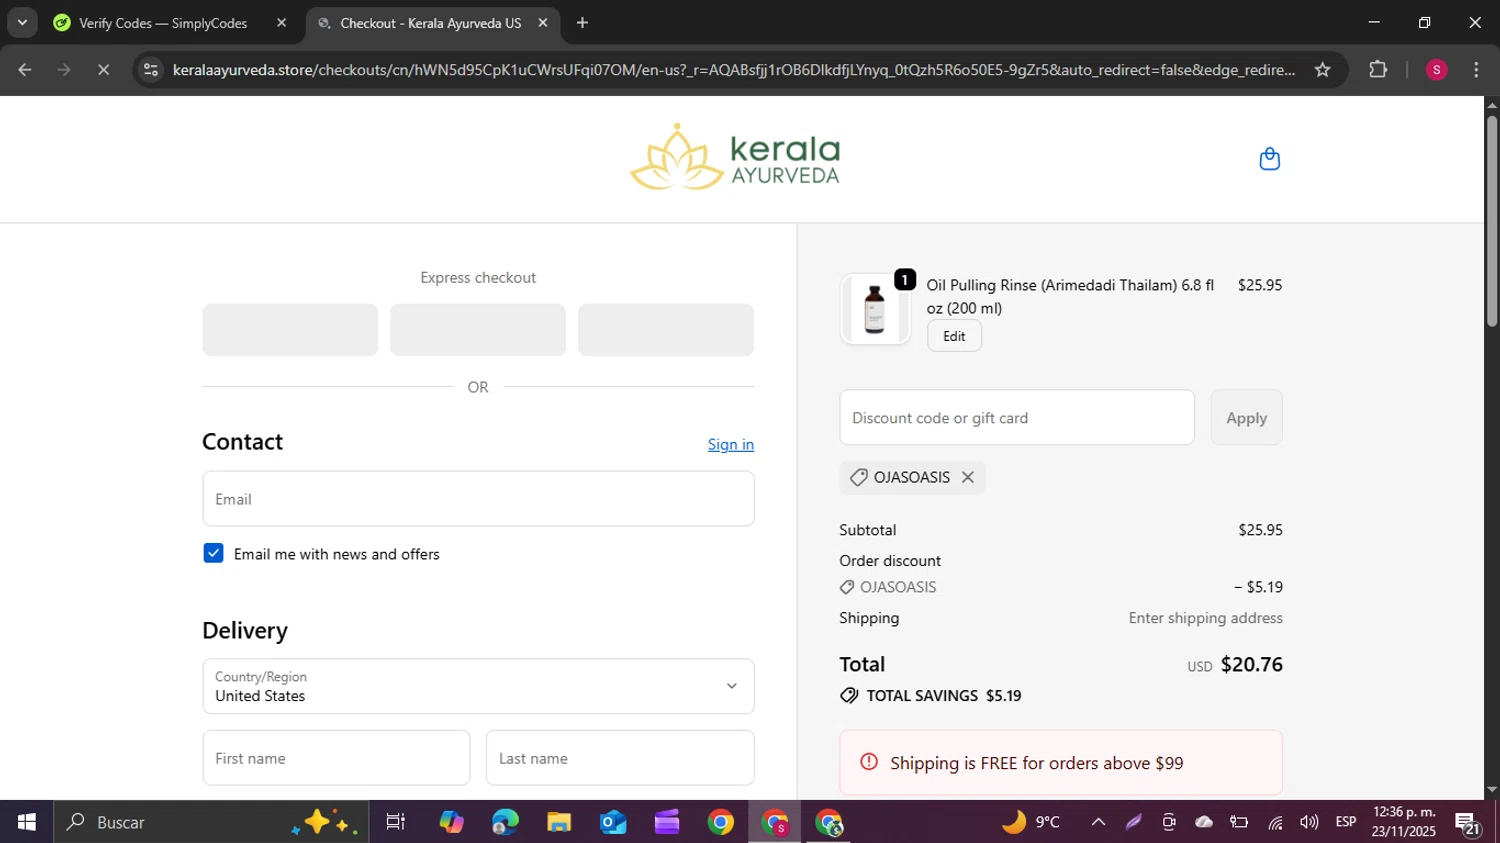
Task: Click the TOTAL SAVINGS $5.19 text
Action: click(944, 696)
